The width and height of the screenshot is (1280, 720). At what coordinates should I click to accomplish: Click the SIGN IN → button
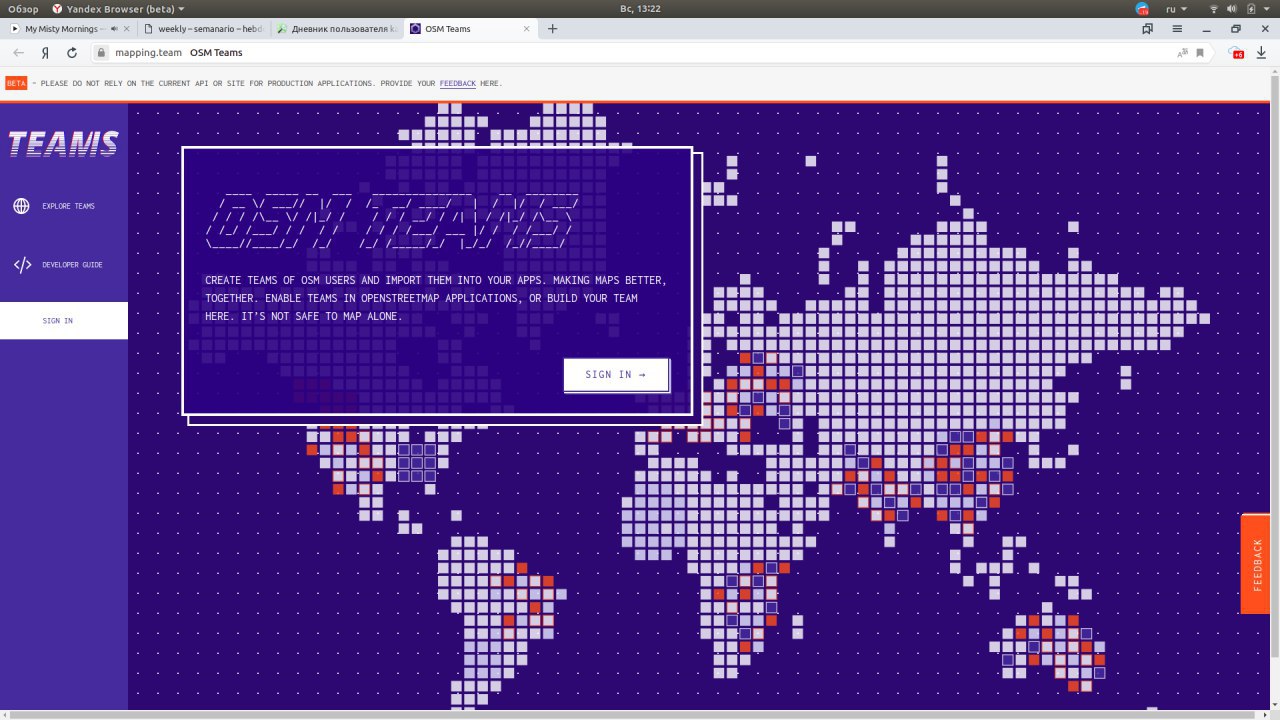point(616,374)
